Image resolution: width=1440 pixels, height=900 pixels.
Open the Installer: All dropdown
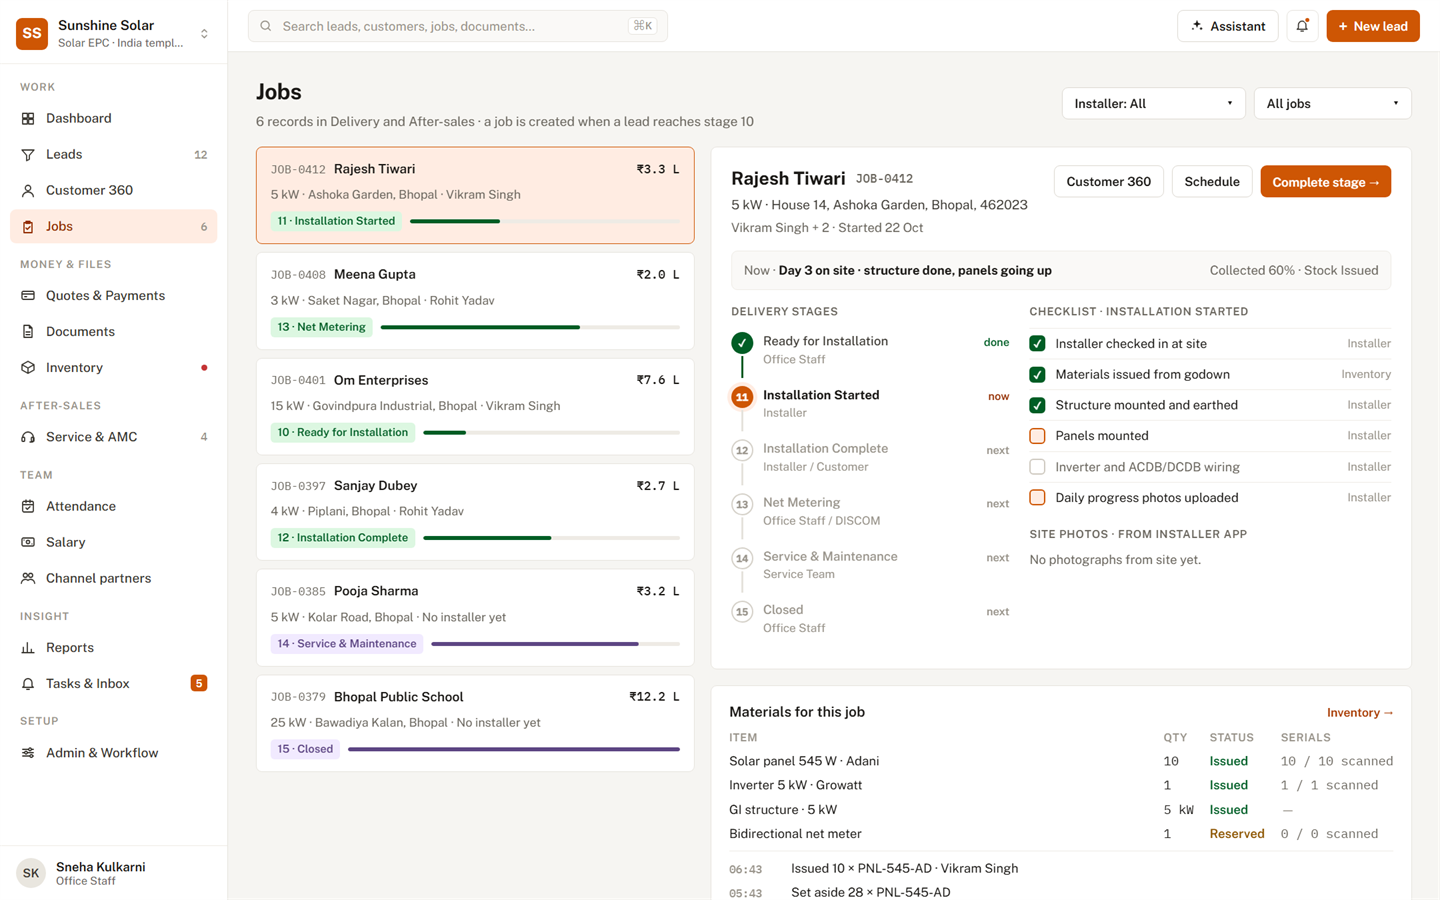click(x=1153, y=103)
